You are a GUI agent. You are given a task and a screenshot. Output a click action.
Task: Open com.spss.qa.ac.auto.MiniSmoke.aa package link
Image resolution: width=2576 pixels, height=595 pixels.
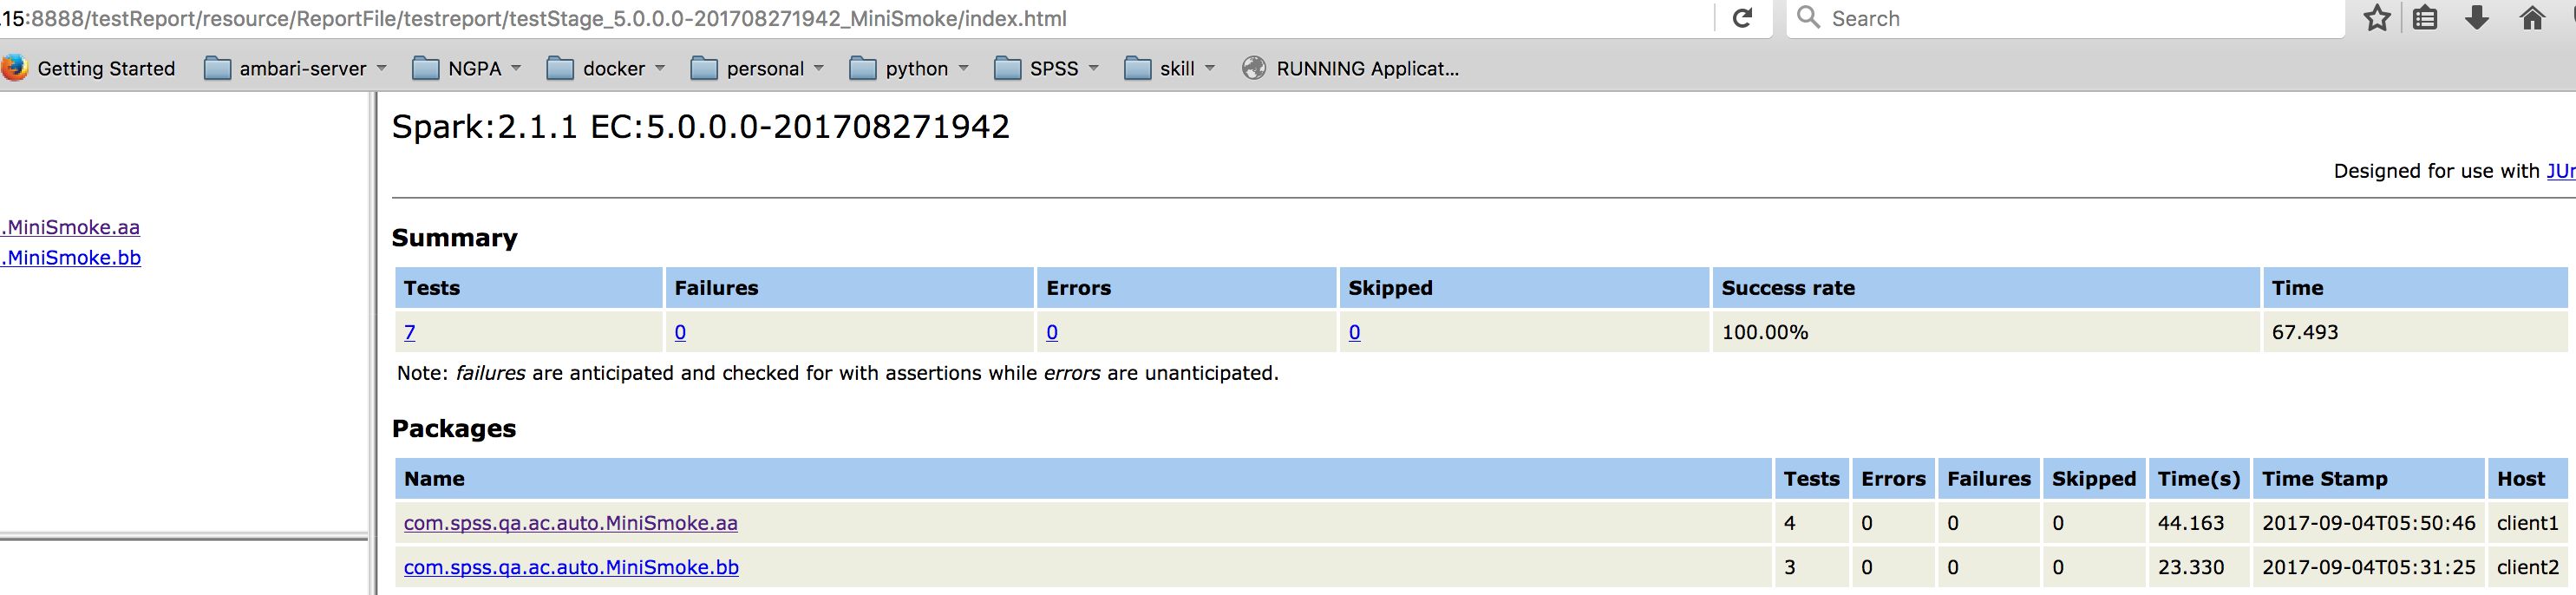click(571, 523)
